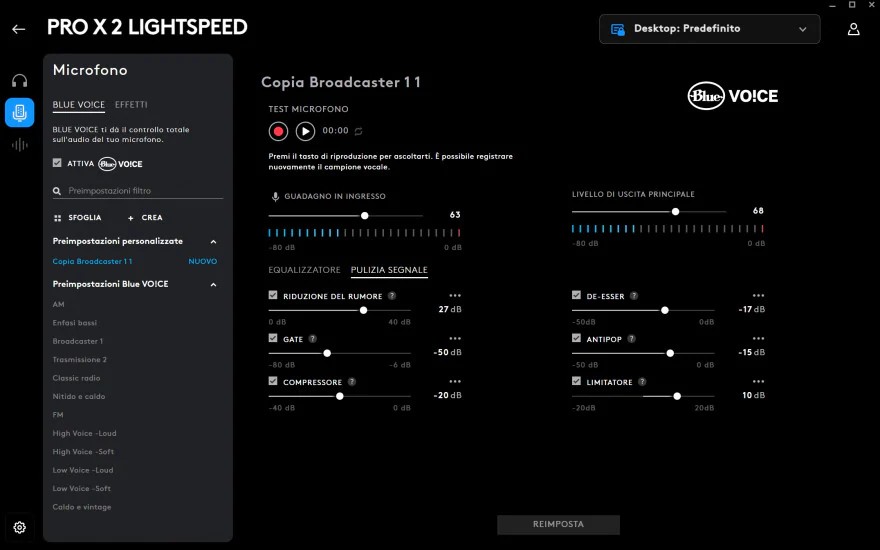
Task: Click the Sfoglia presets button label
Action: click(85, 218)
